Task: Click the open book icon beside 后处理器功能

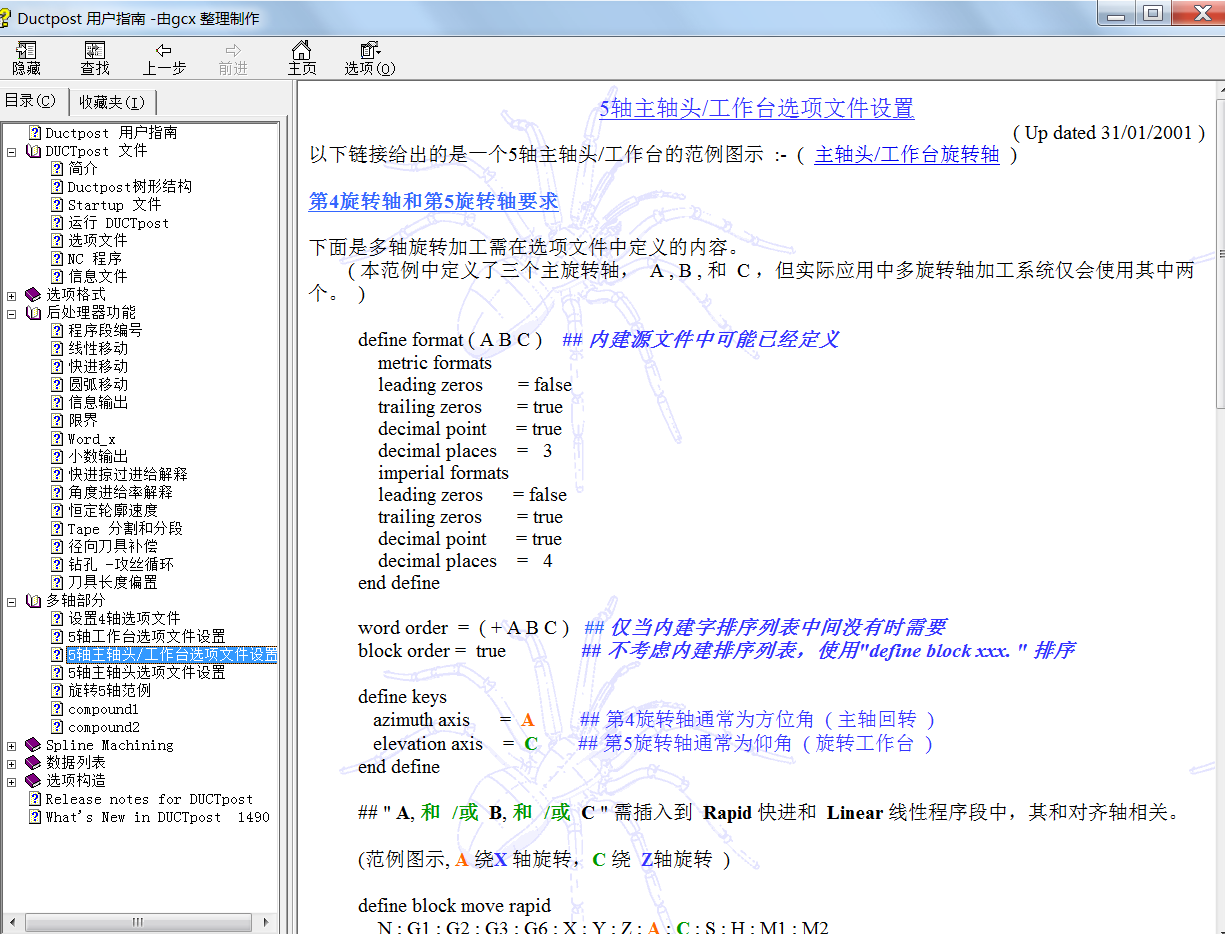Action: click(x=33, y=313)
